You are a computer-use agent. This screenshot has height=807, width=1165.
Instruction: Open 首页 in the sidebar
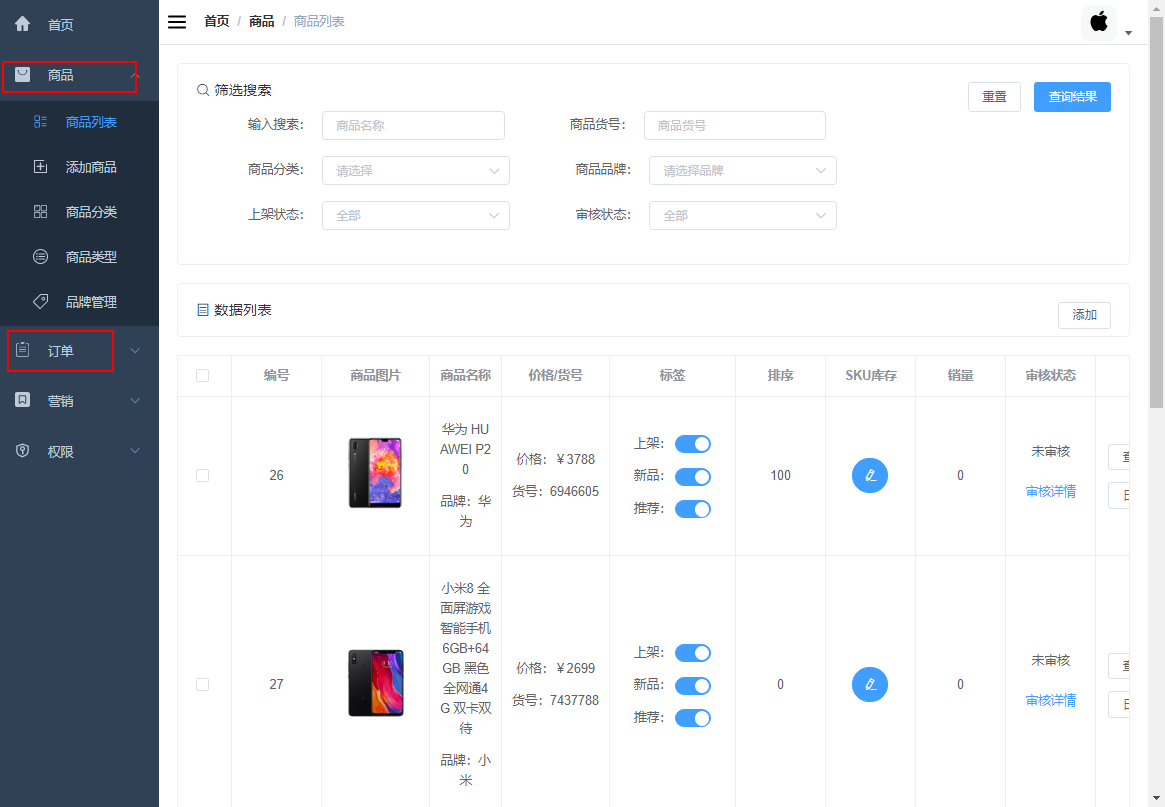coord(79,25)
